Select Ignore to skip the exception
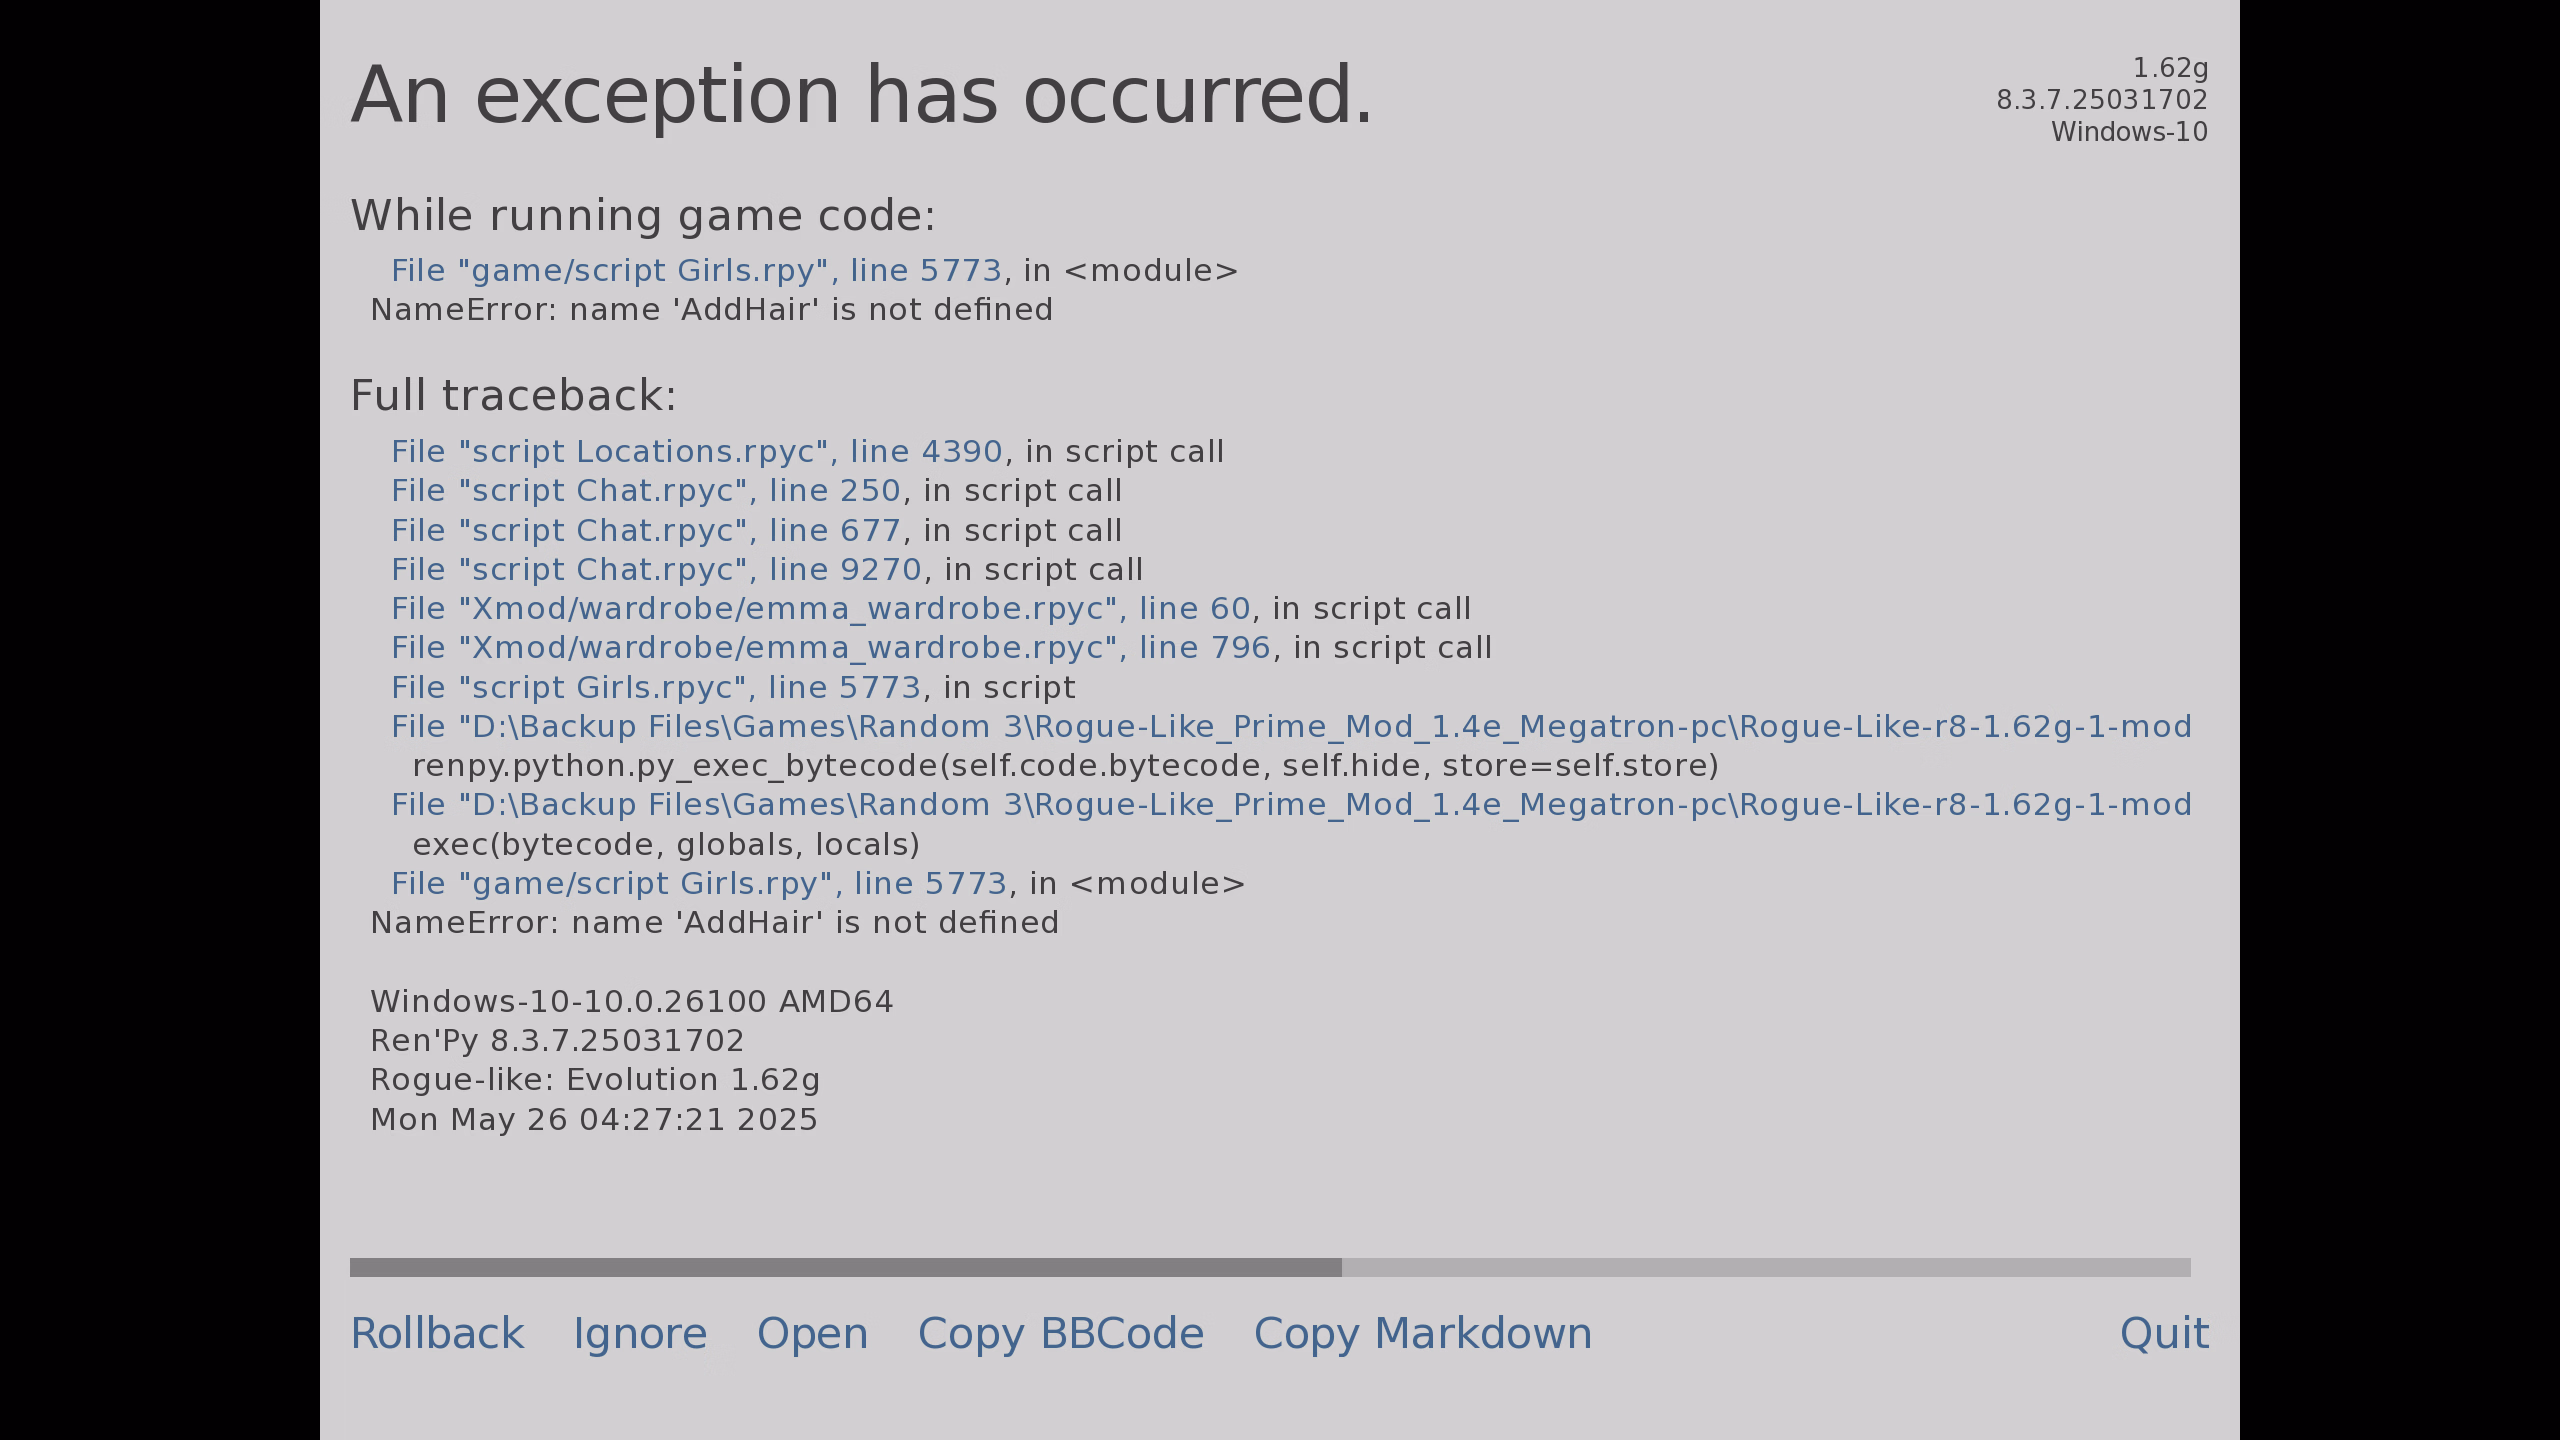 (x=640, y=1334)
